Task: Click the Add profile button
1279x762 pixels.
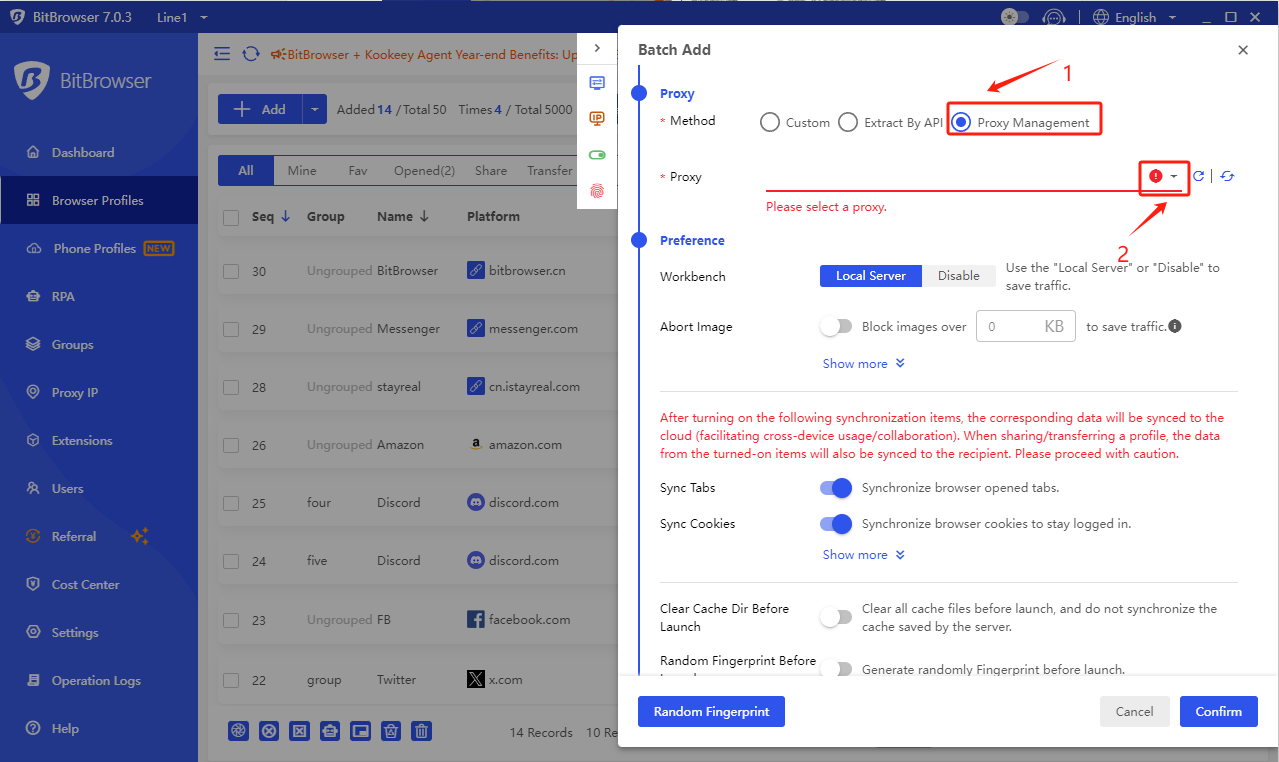Action: 260,109
